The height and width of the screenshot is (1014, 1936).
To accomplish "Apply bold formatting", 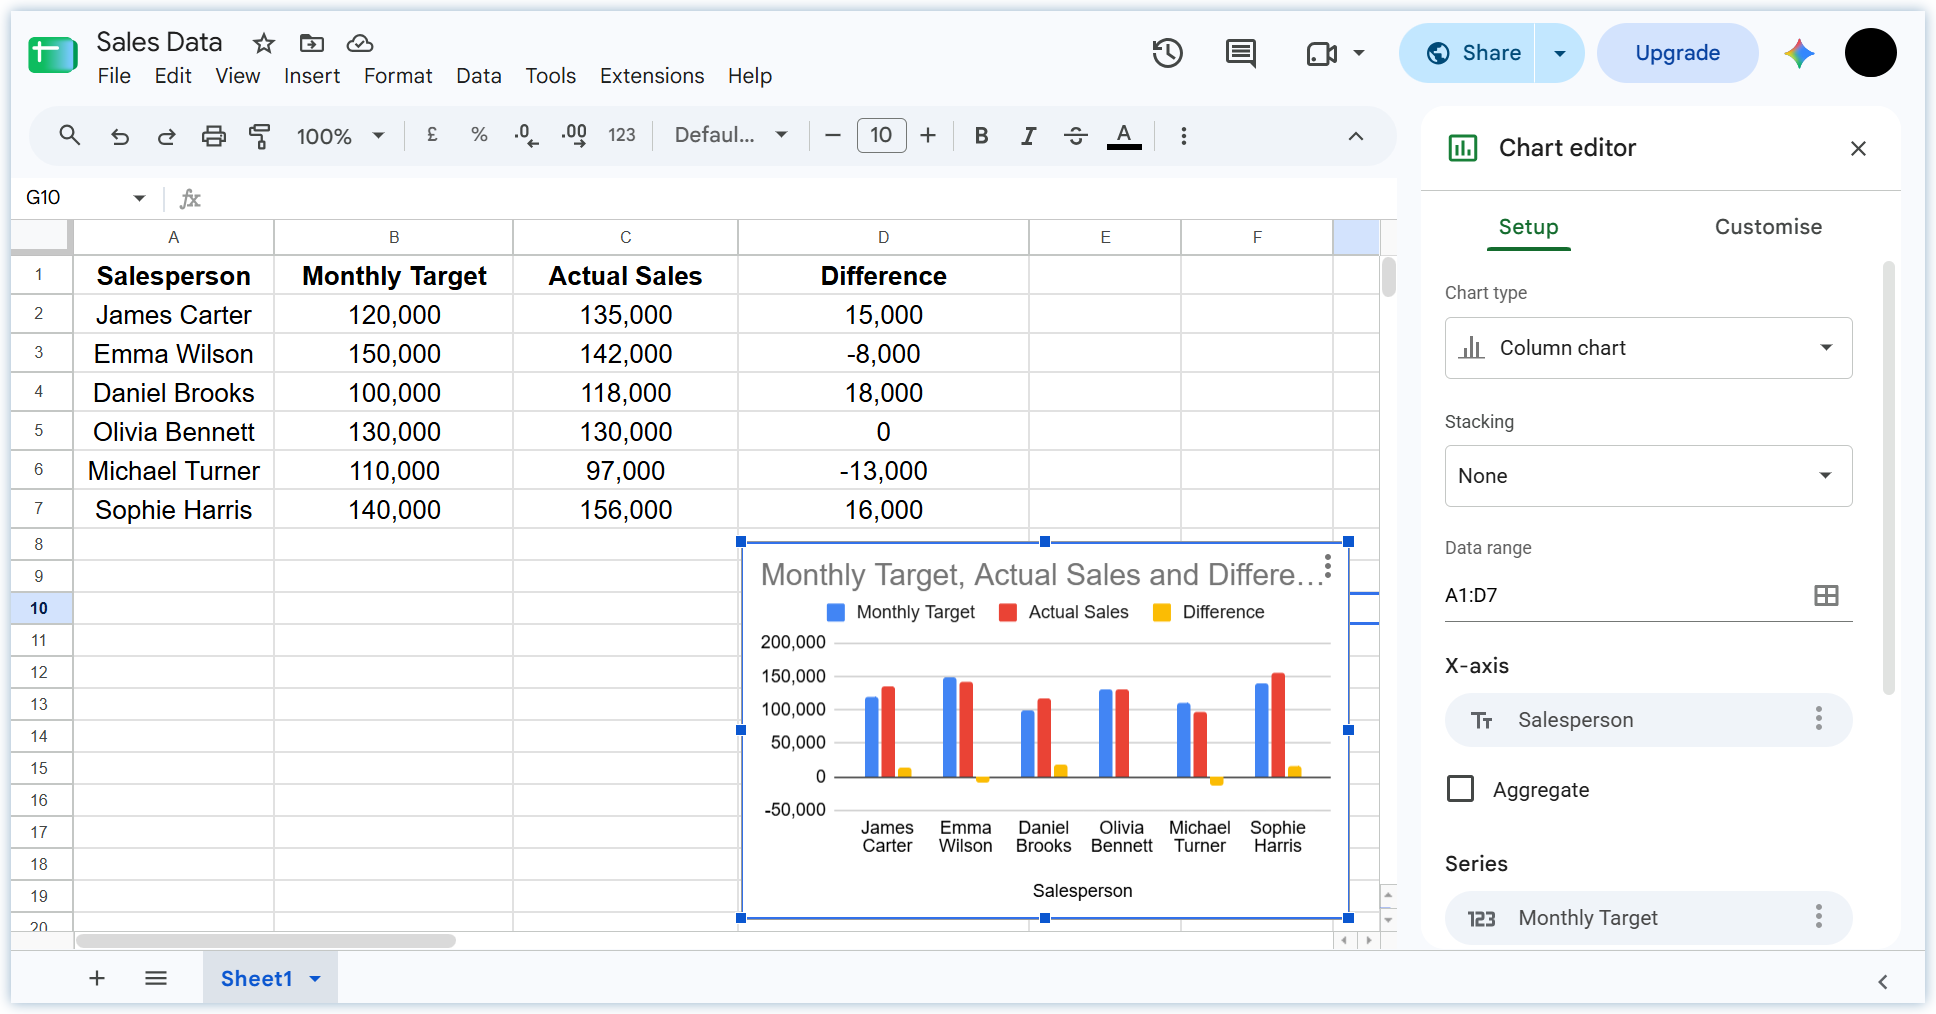I will point(981,135).
